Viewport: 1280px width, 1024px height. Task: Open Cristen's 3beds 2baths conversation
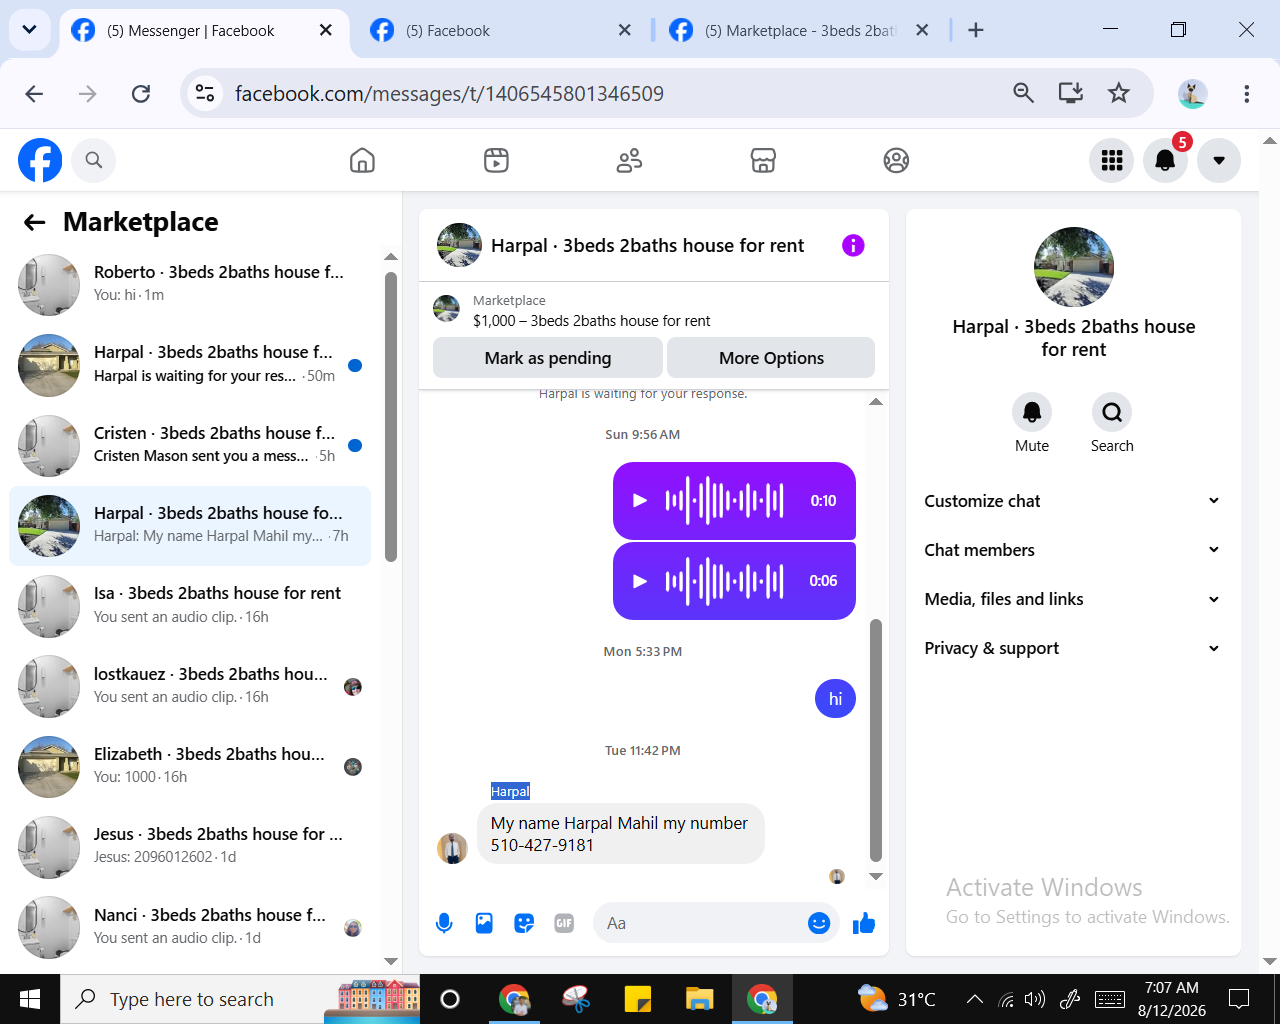(190, 445)
